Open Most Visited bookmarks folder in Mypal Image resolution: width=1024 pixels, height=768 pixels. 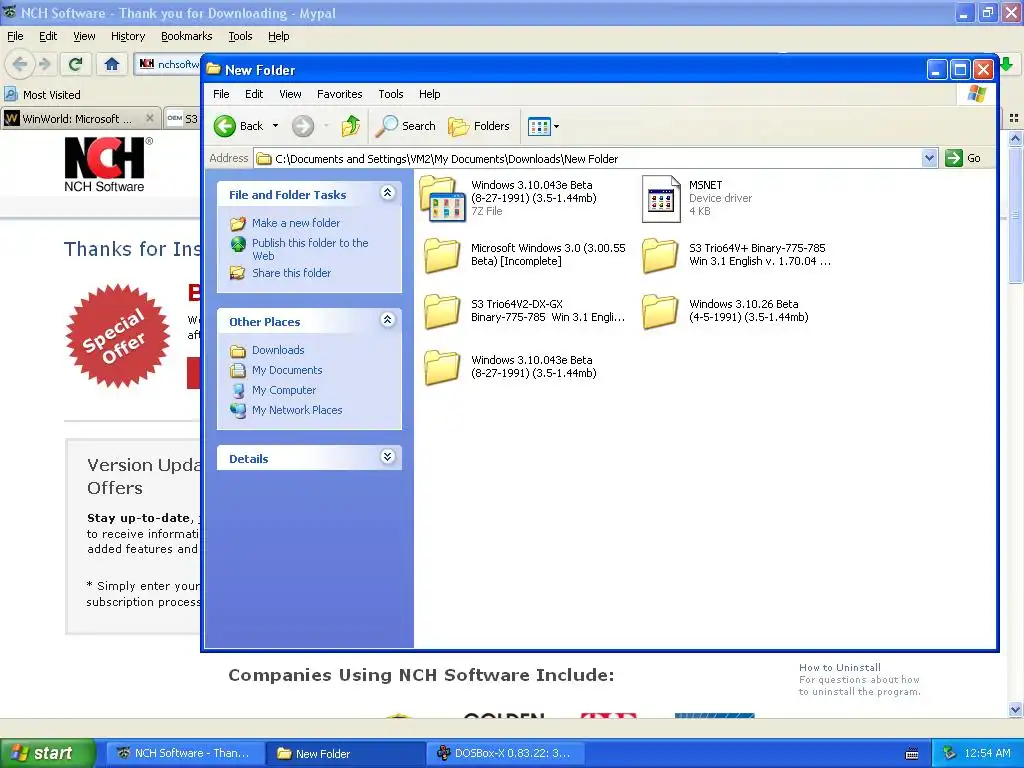(43, 95)
